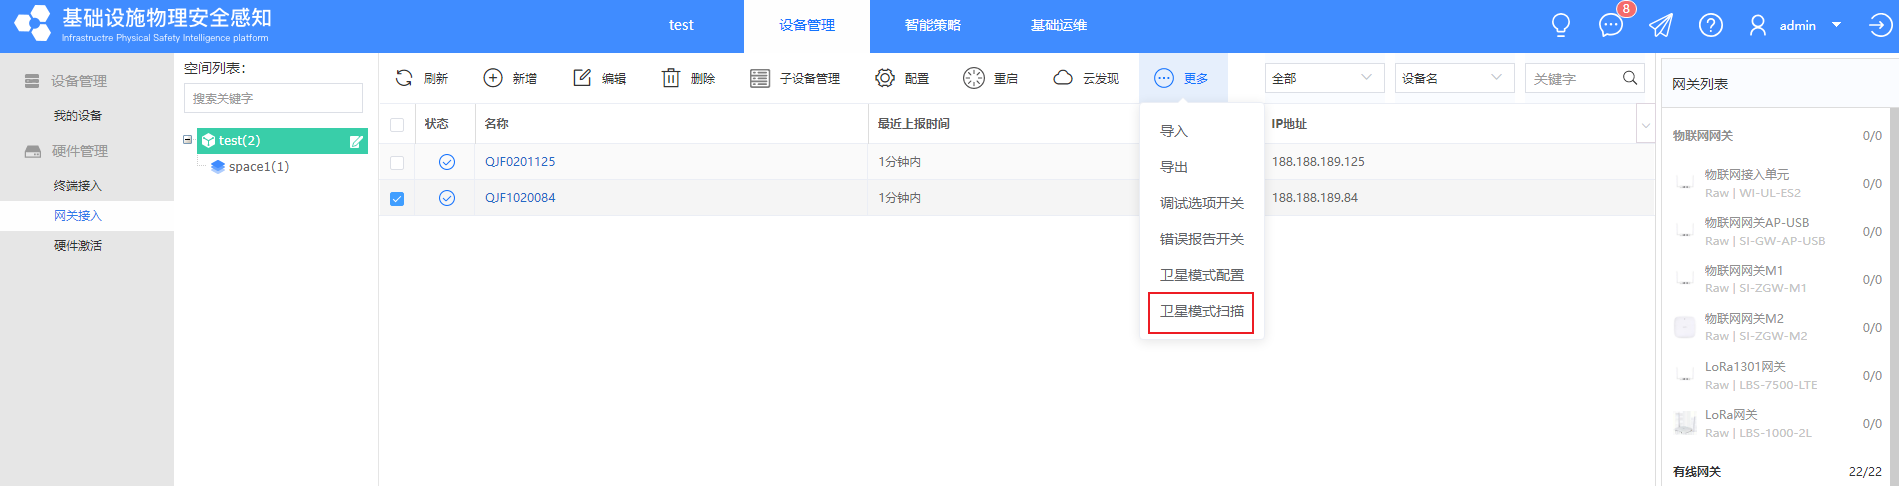Click the 搜索关键字 space search field
Screen dimensions: 1899x486
point(273,98)
